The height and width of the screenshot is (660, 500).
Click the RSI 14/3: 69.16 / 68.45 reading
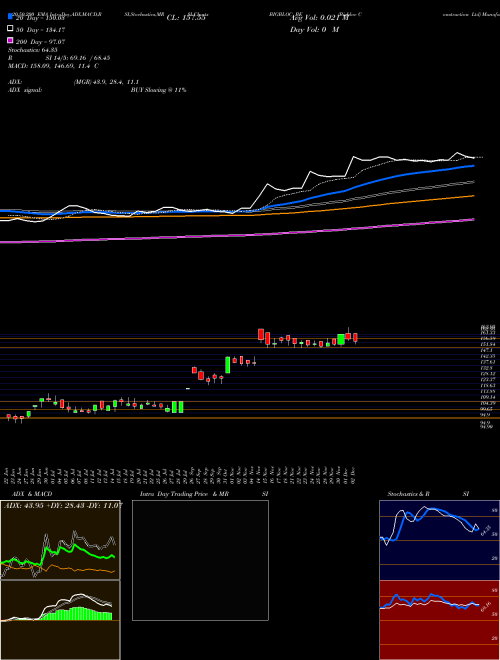59,58
